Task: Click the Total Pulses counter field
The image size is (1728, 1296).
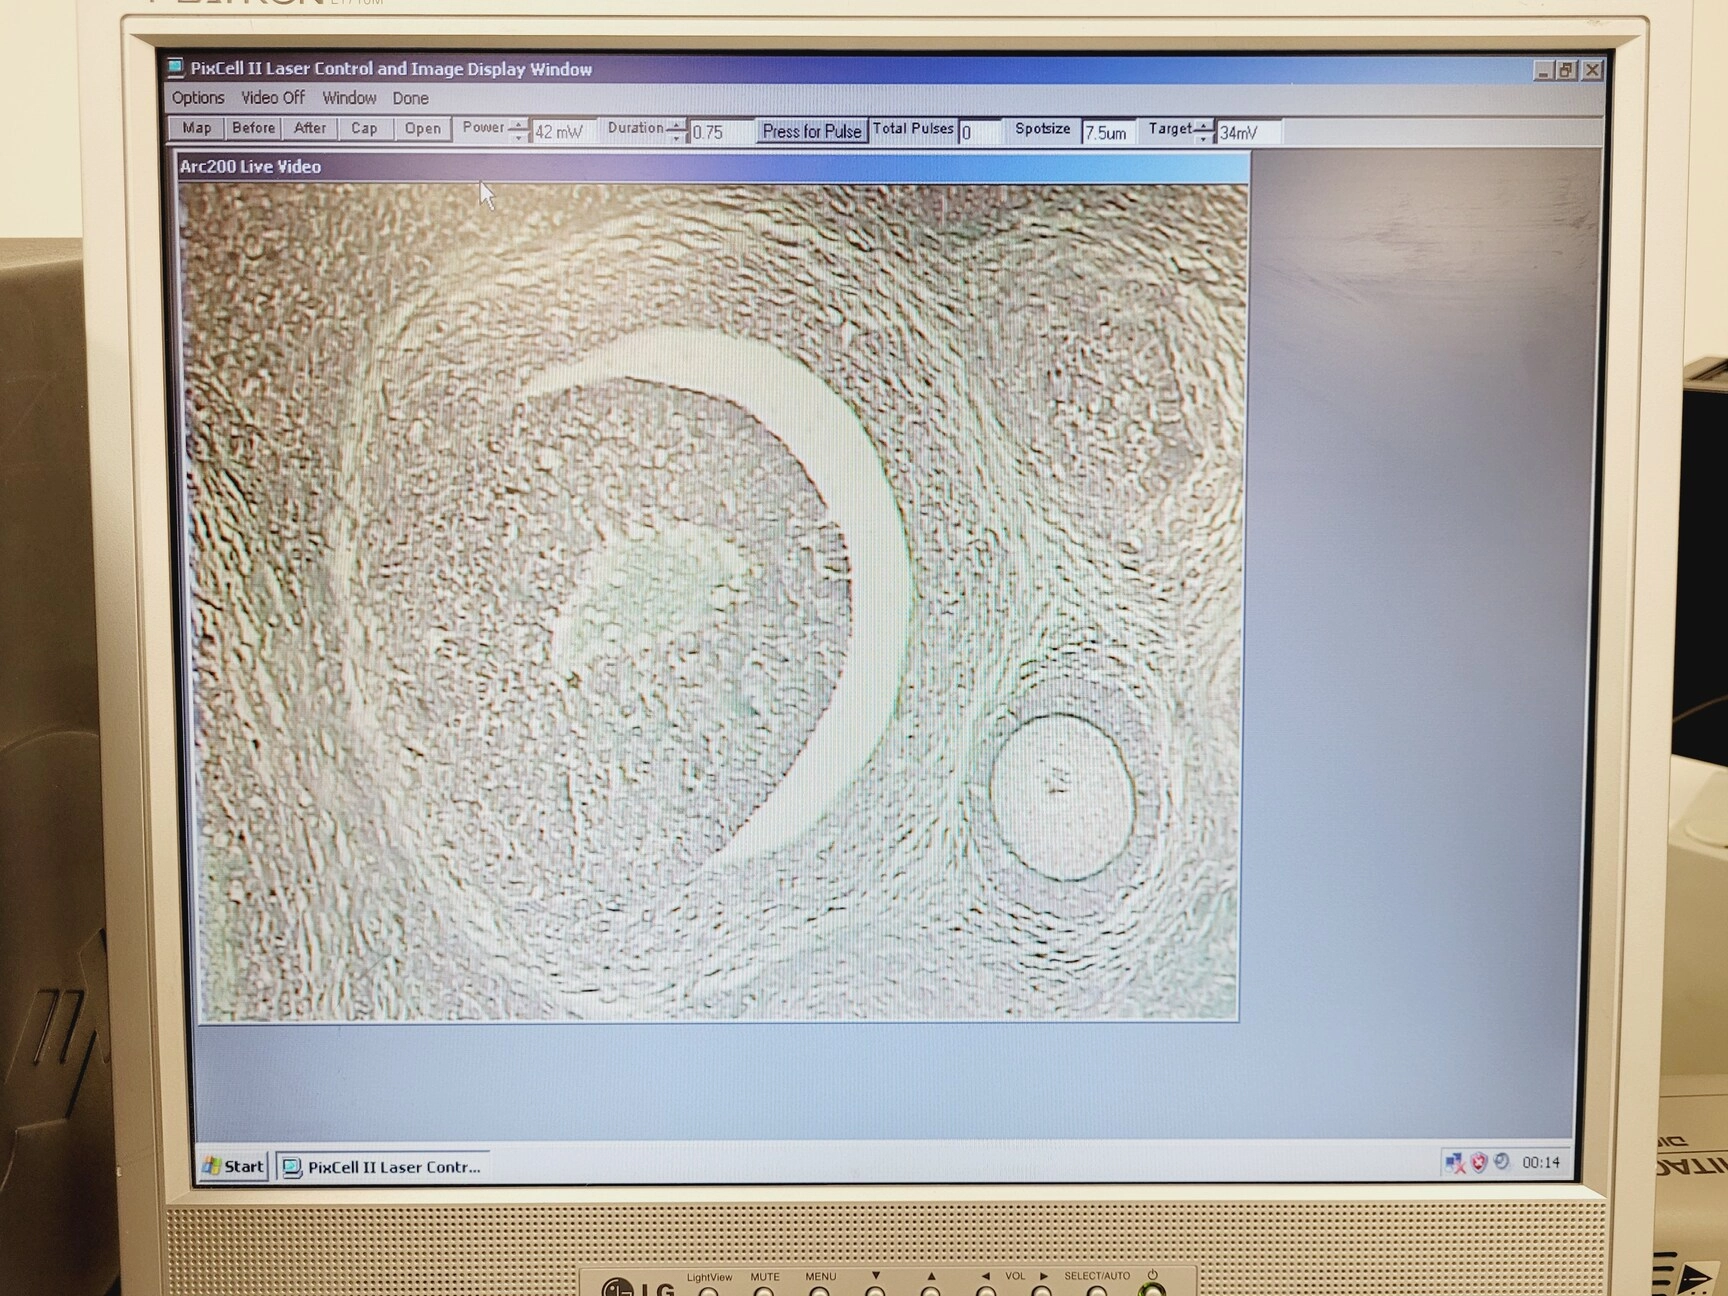Action: (980, 132)
